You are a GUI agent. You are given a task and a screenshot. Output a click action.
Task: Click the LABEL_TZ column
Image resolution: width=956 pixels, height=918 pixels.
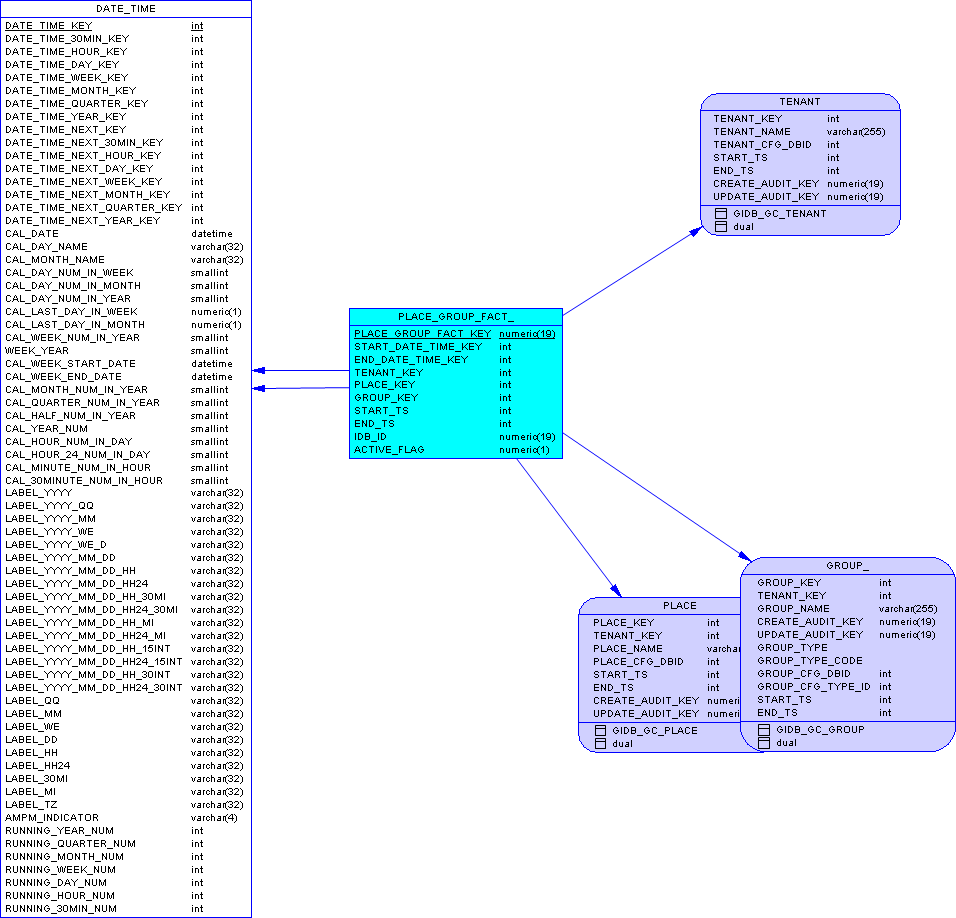31,805
